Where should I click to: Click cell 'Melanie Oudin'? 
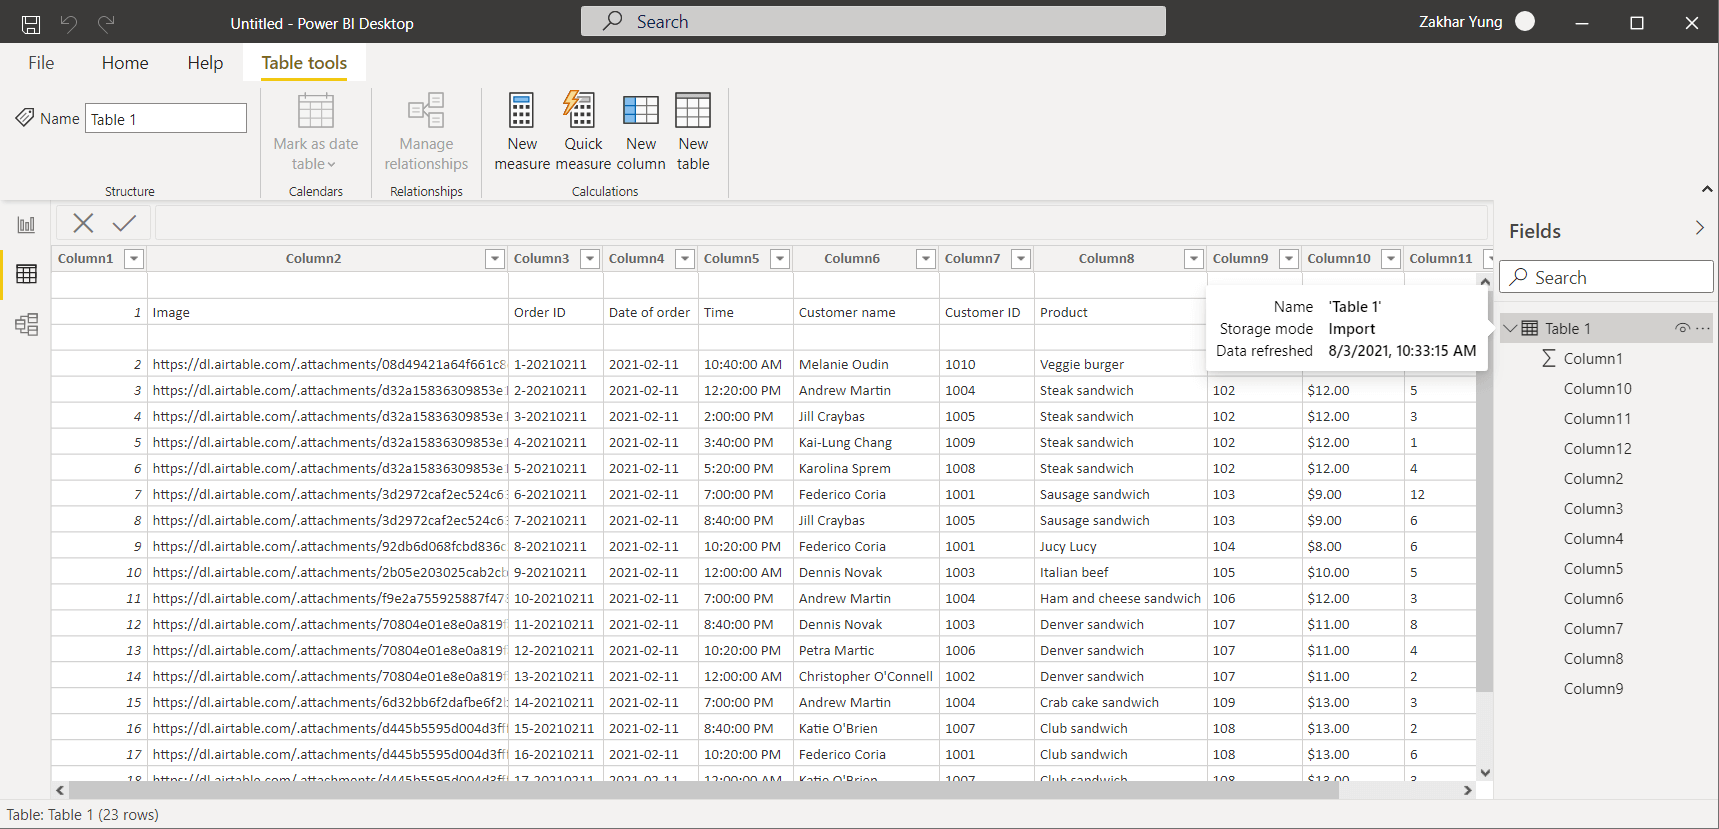[x=866, y=364]
